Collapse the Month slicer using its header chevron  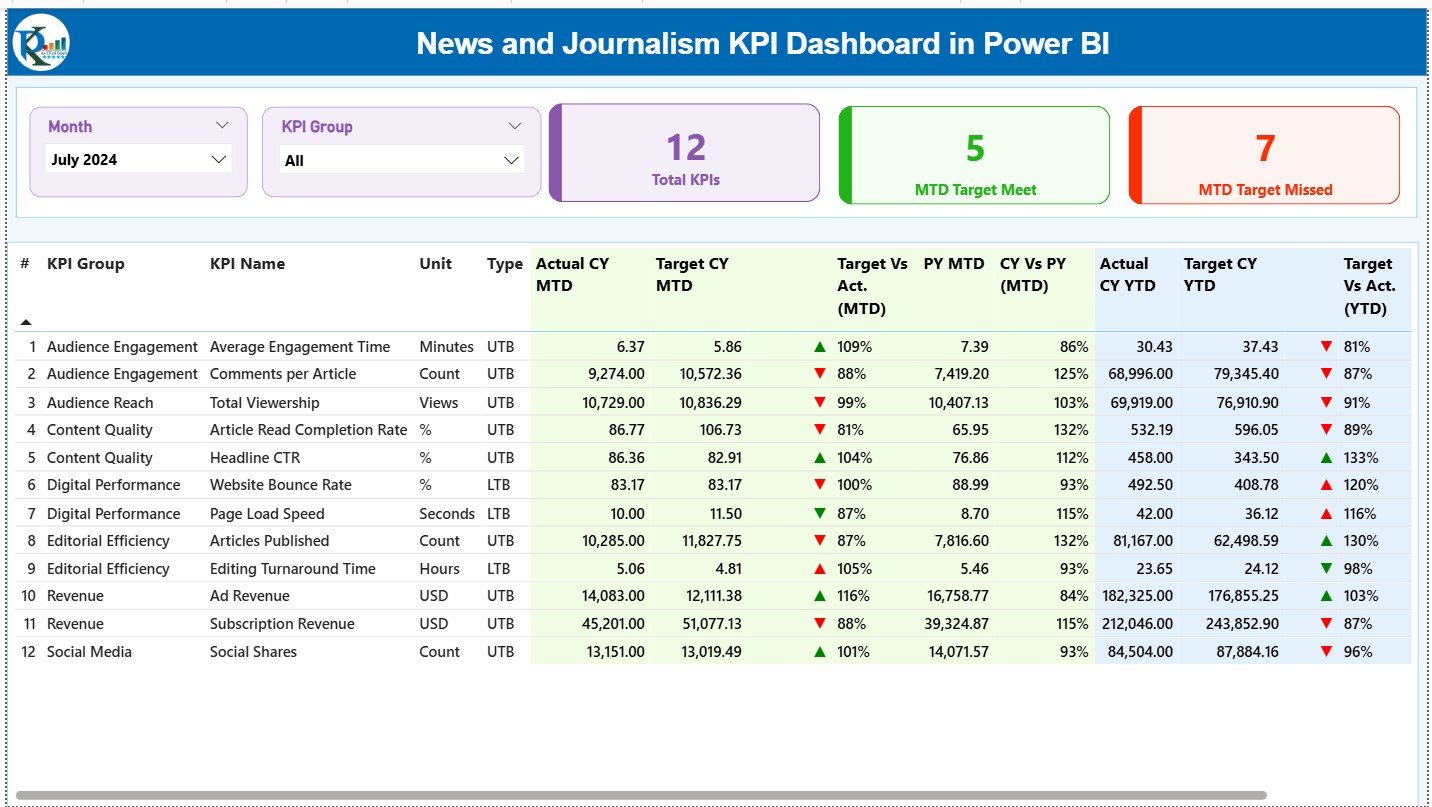click(224, 125)
